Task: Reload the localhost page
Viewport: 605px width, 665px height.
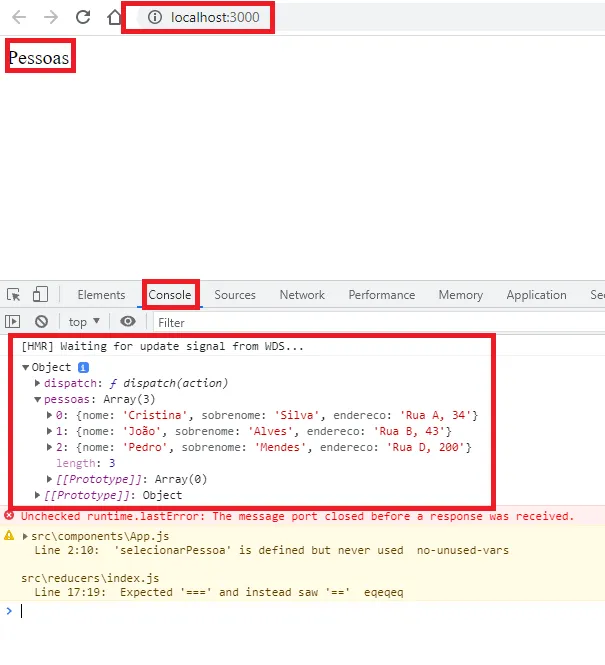Action: point(83,17)
